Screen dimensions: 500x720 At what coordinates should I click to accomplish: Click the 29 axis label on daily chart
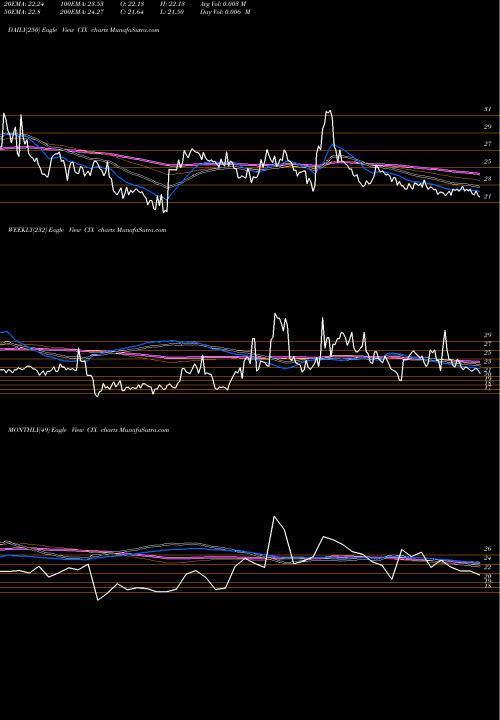pos(488,127)
